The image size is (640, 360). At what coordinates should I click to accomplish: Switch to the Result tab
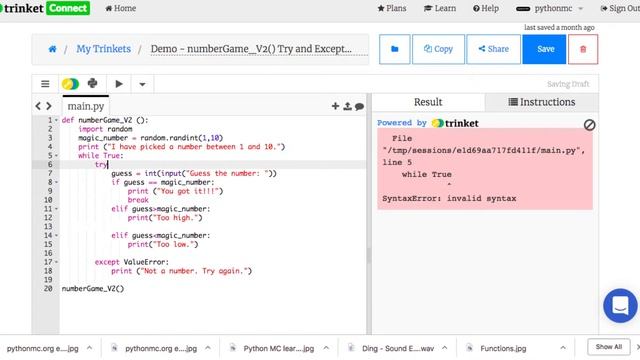[428, 102]
